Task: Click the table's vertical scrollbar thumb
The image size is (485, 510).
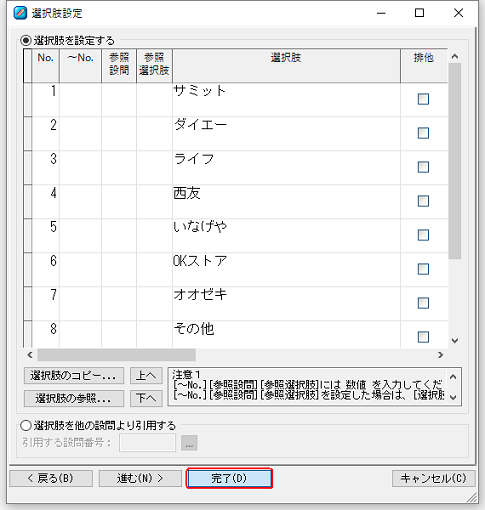Action: 455,161
